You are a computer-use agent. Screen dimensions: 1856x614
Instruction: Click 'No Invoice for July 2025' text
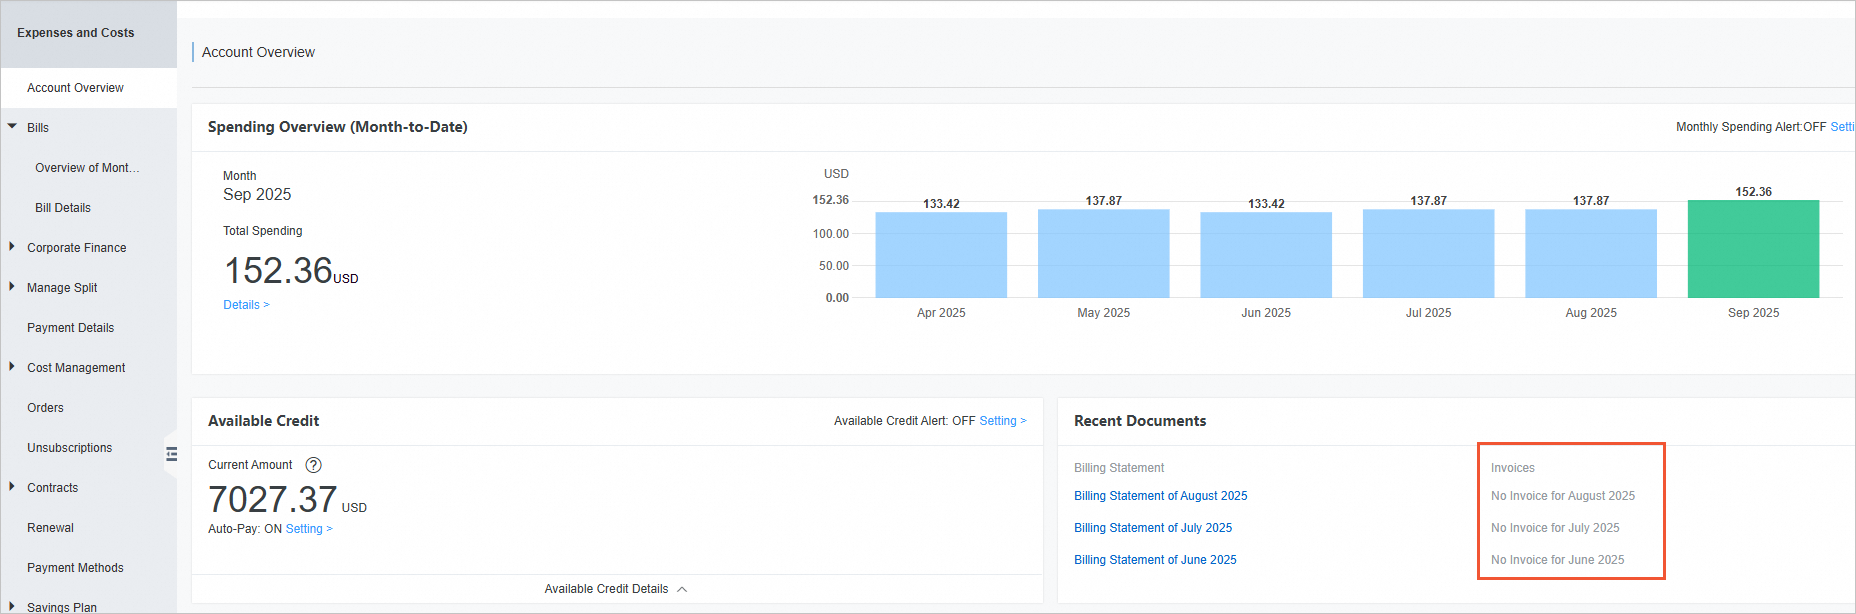1555,528
